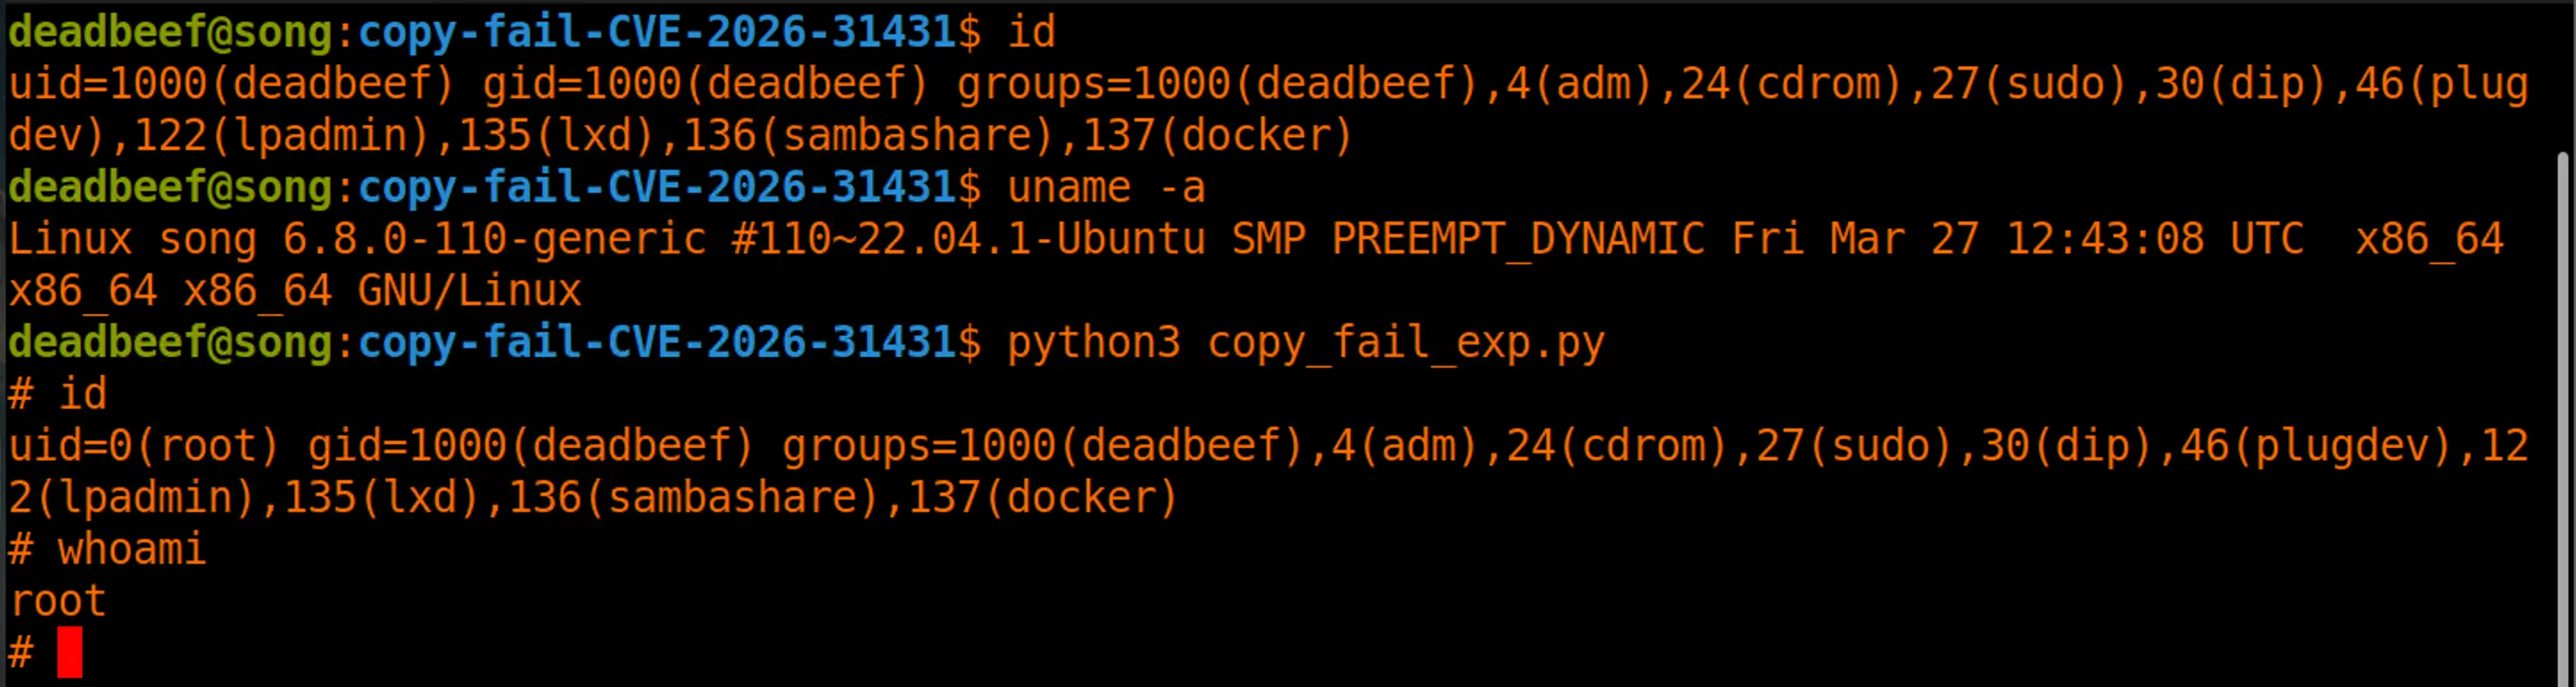Screen dimensions: 2576x687
Task: Click the root output line below whoami
Action: point(57,601)
